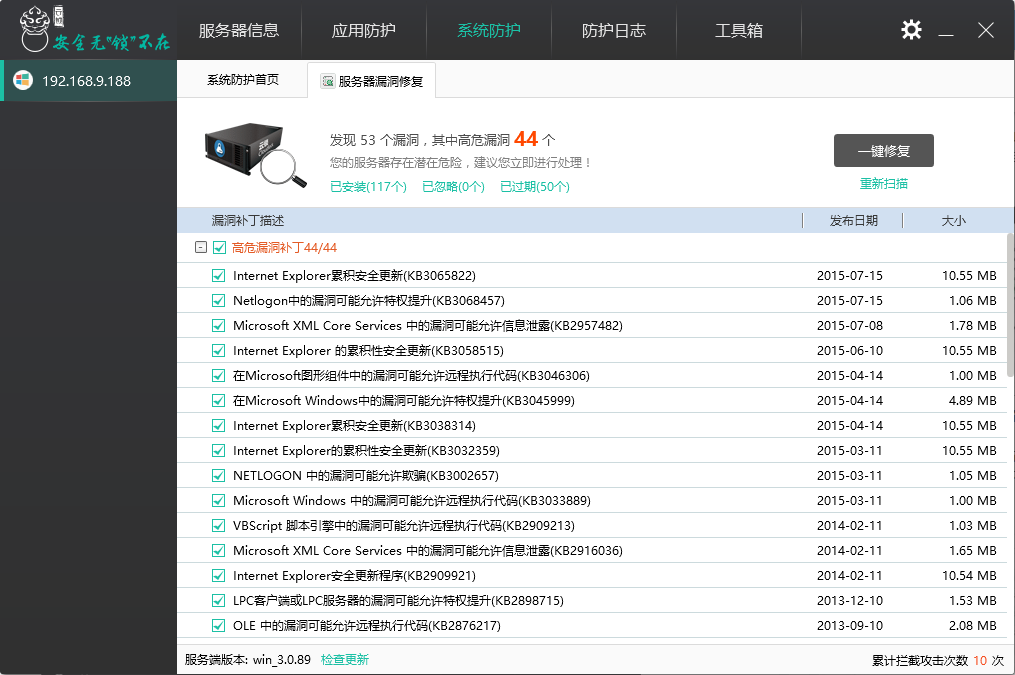Viewport: 1015px width, 675px height.
Task: Click the server magnifier scan image
Action: 255,153
